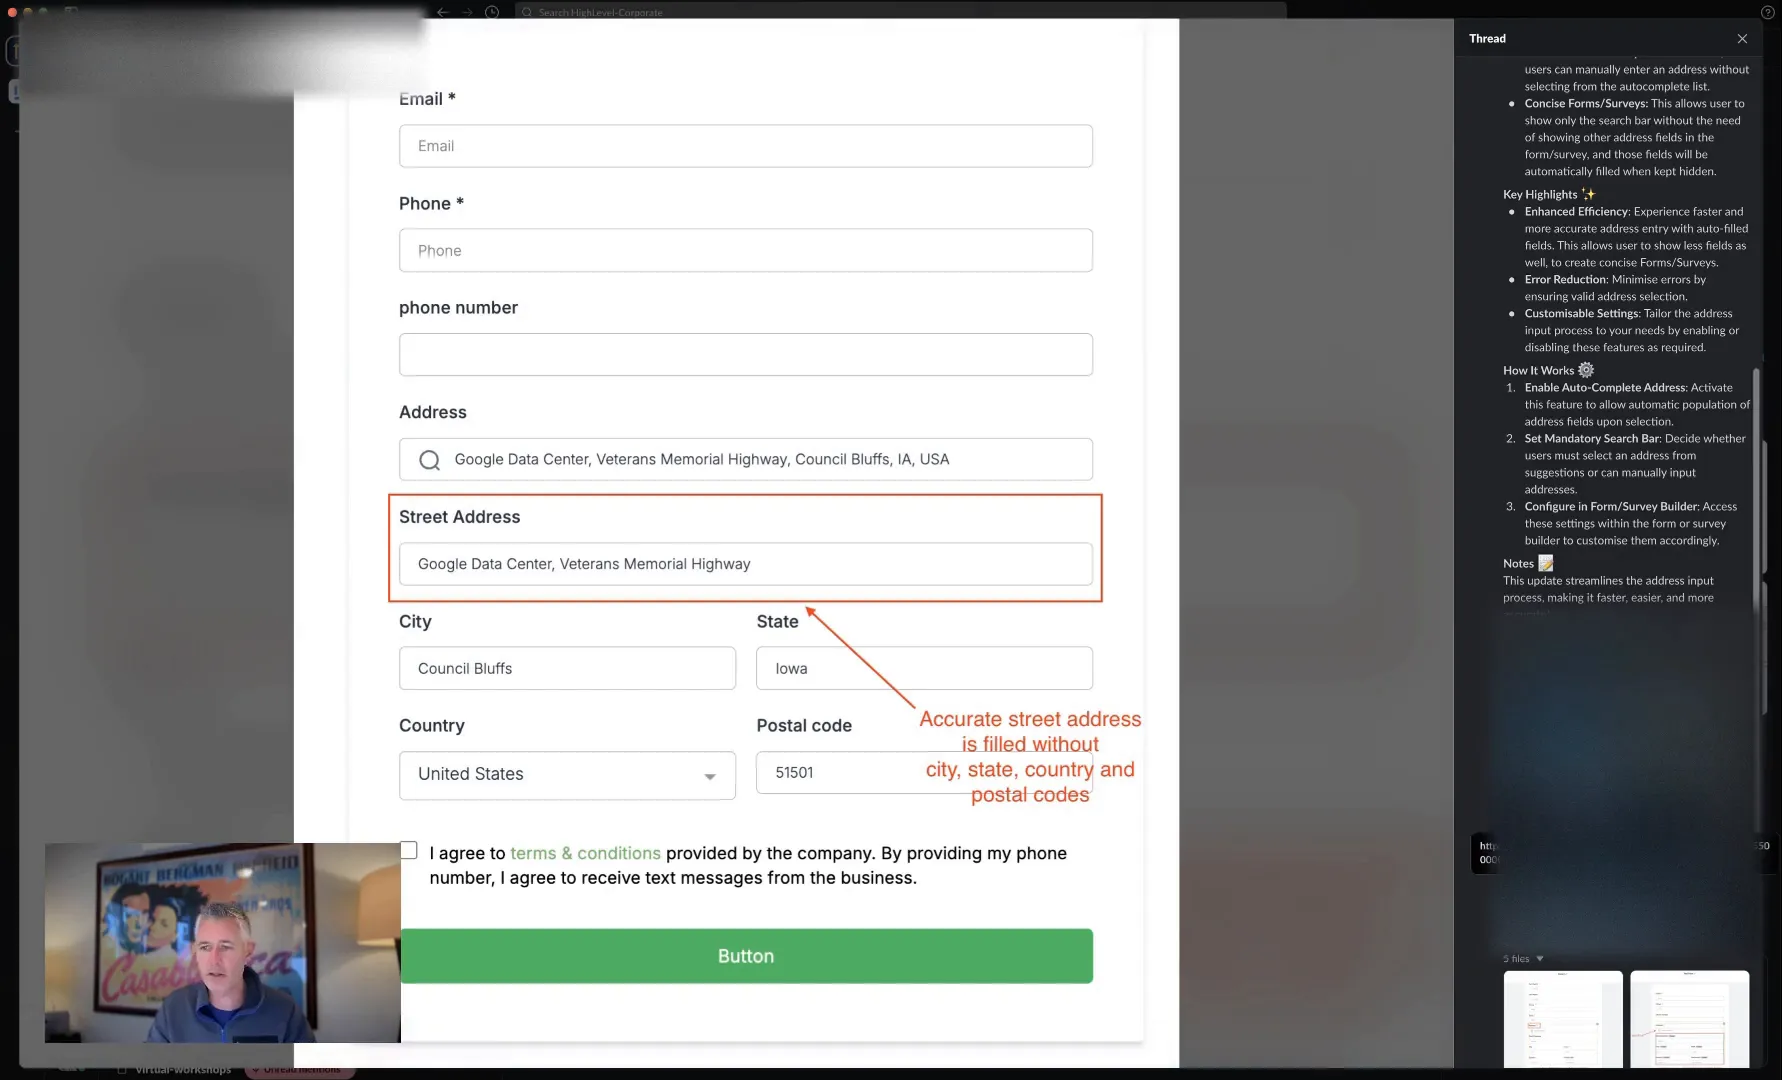Click the Postal code field 51501
This screenshot has width=1782, height=1080.
click(924, 772)
